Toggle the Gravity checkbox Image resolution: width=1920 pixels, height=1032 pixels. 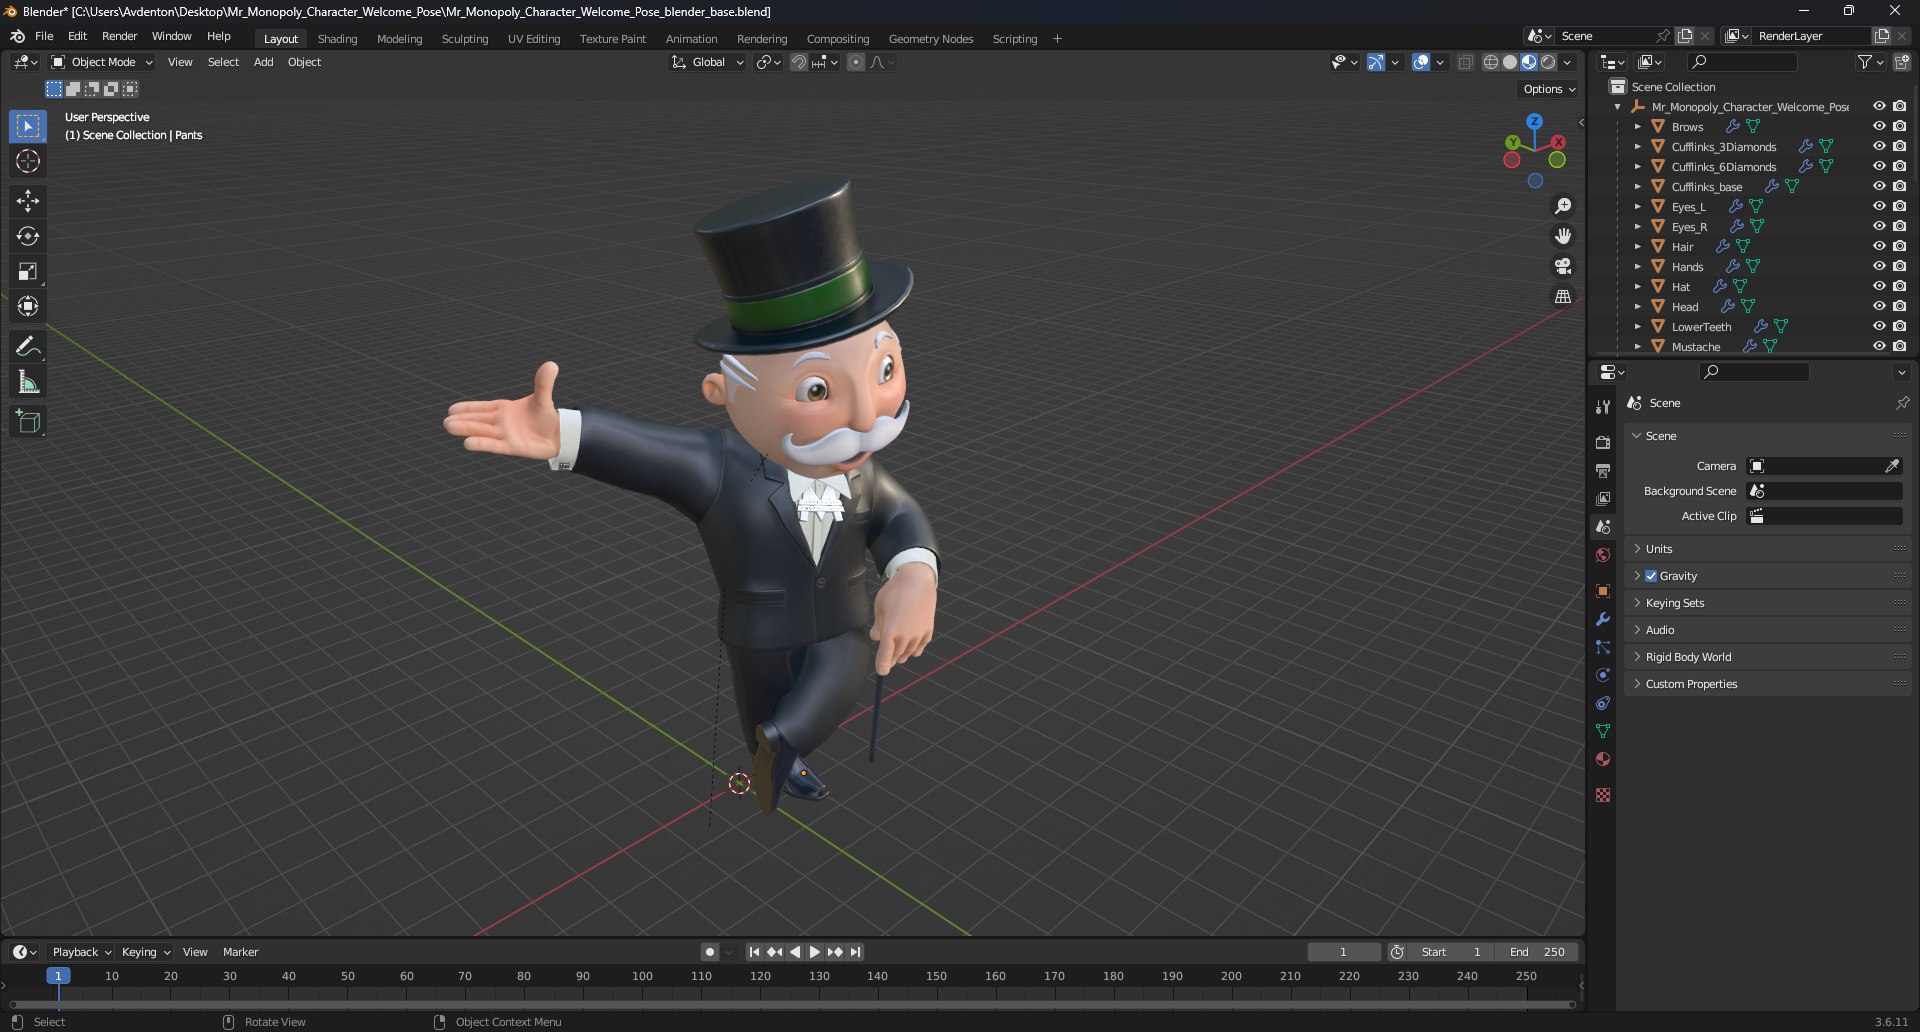pyautogui.click(x=1651, y=576)
